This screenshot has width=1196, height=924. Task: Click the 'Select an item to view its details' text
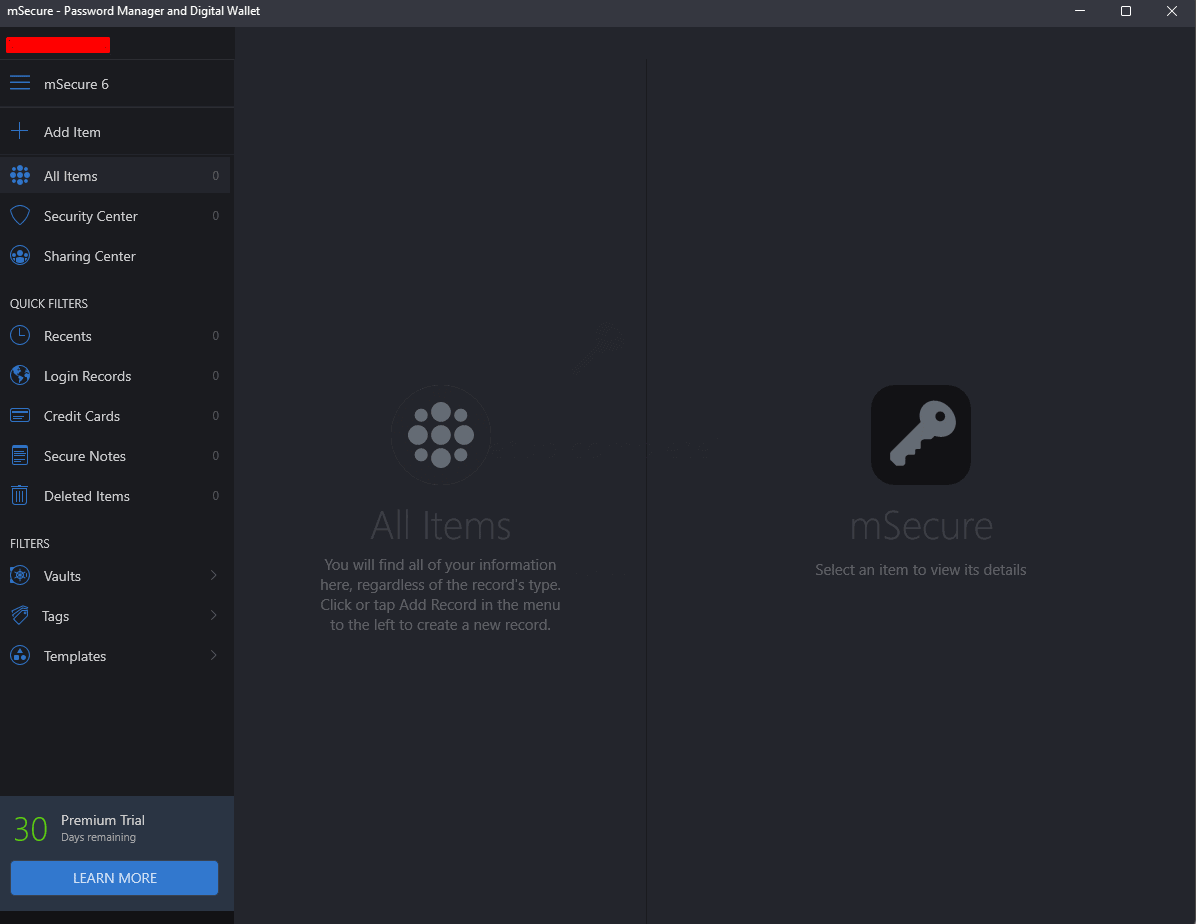(x=921, y=570)
